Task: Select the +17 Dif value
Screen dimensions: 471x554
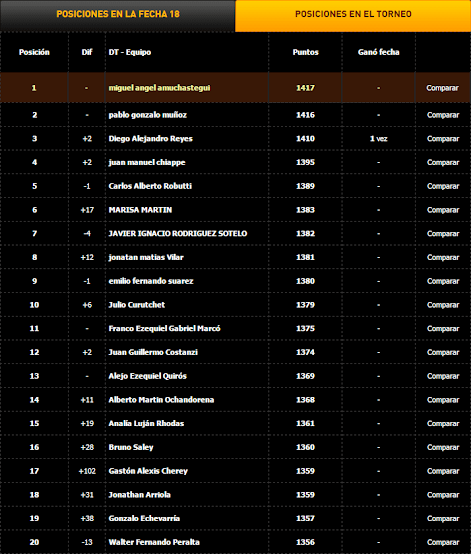Action: click(x=87, y=210)
